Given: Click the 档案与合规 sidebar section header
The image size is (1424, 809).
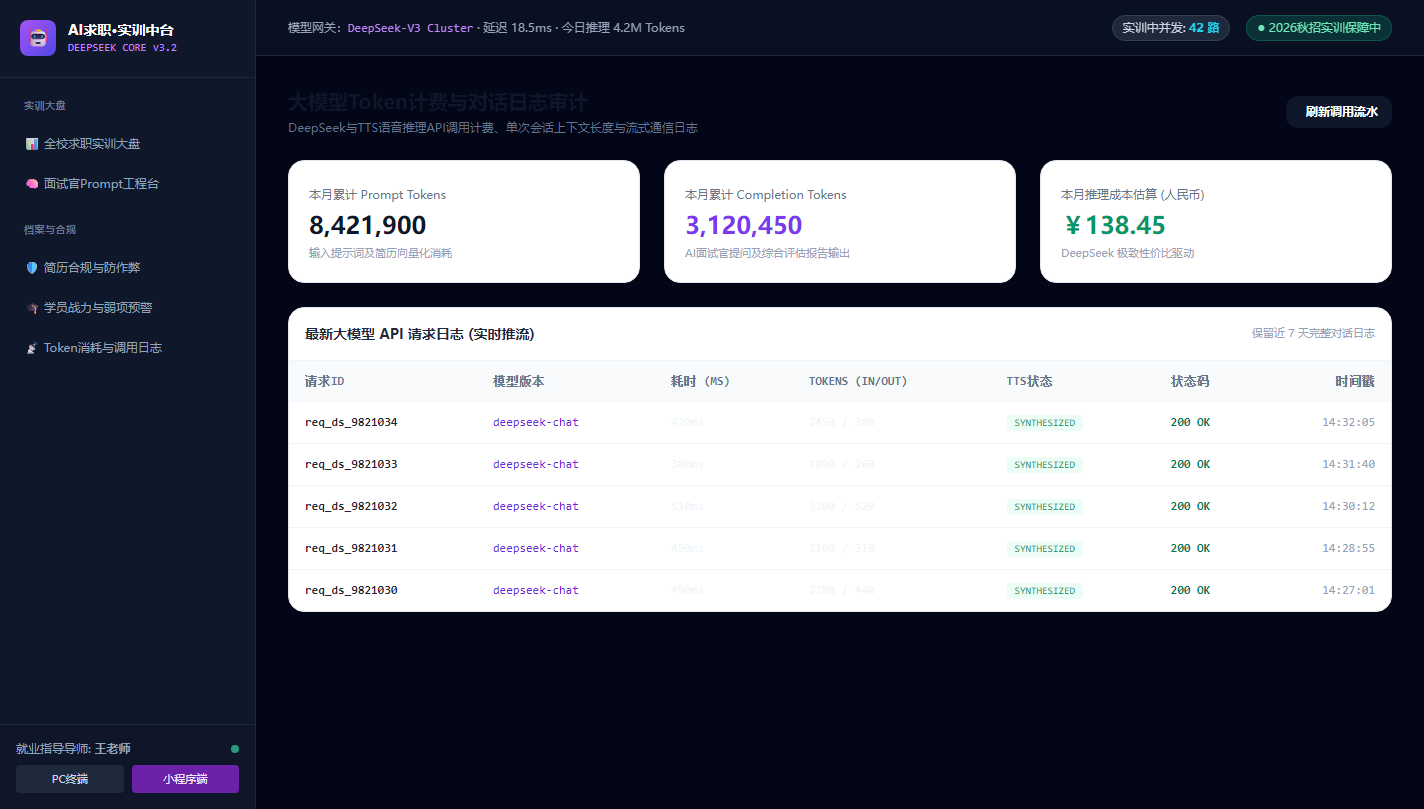Looking at the screenshot, I should [50, 229].
